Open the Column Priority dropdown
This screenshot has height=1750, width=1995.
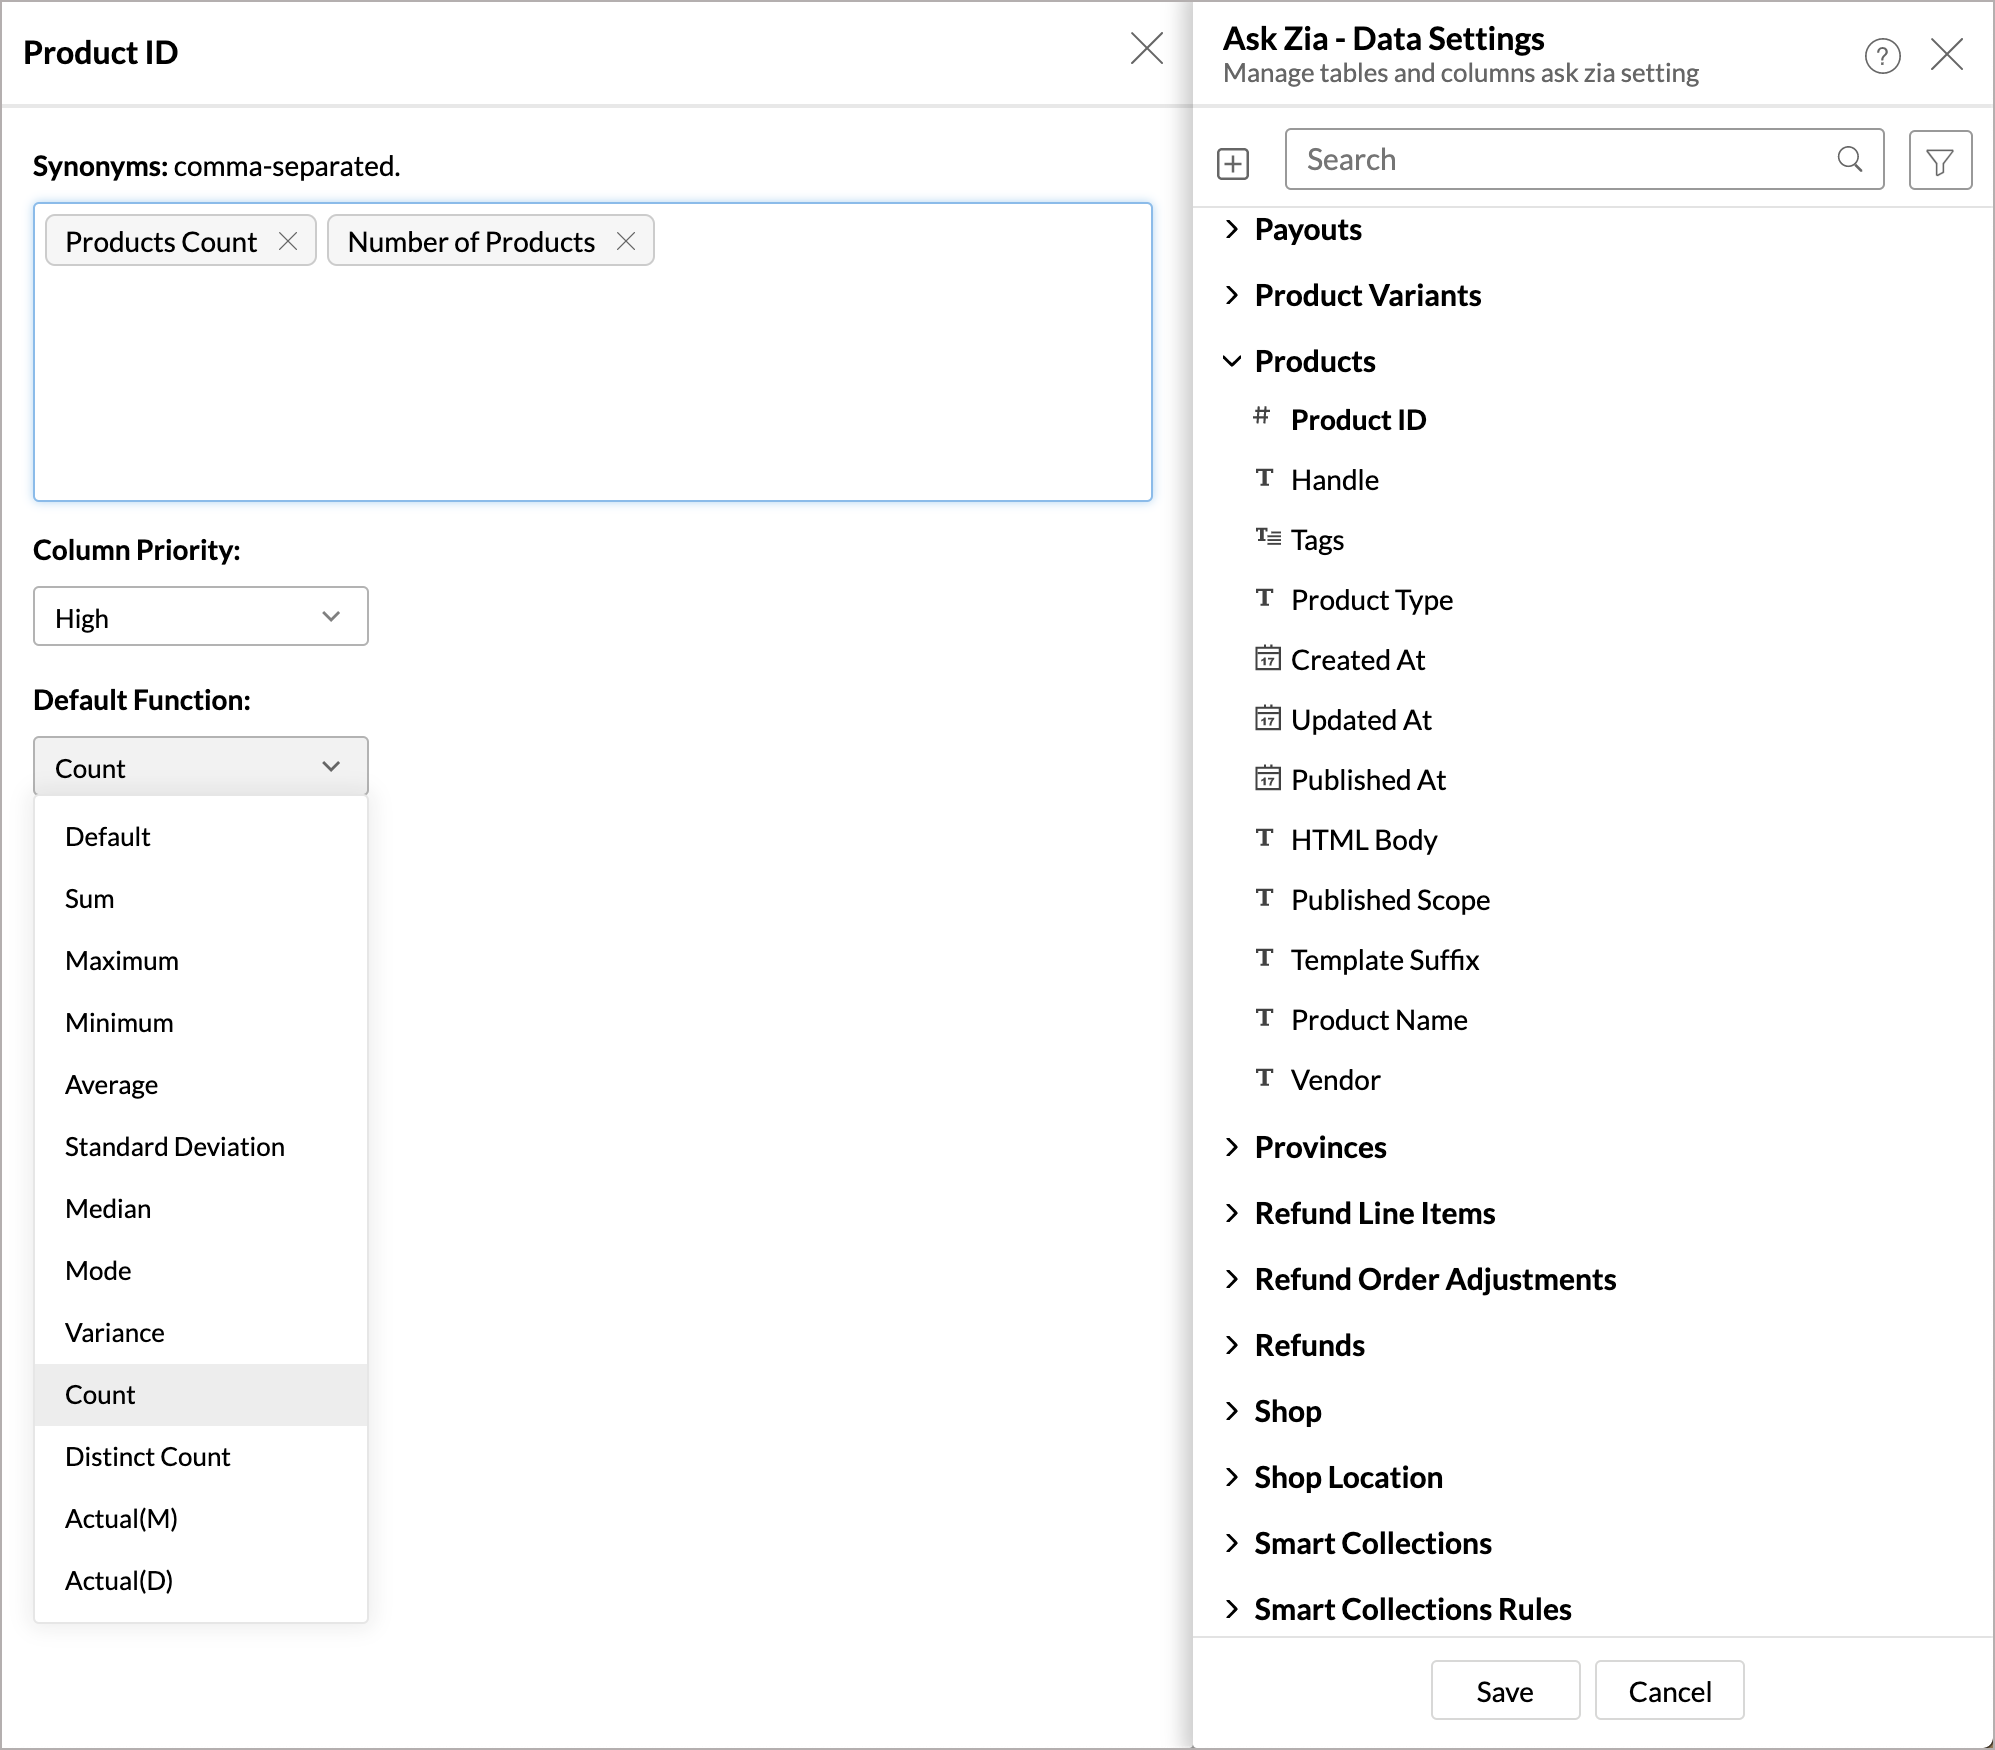[x=200, y=617]
